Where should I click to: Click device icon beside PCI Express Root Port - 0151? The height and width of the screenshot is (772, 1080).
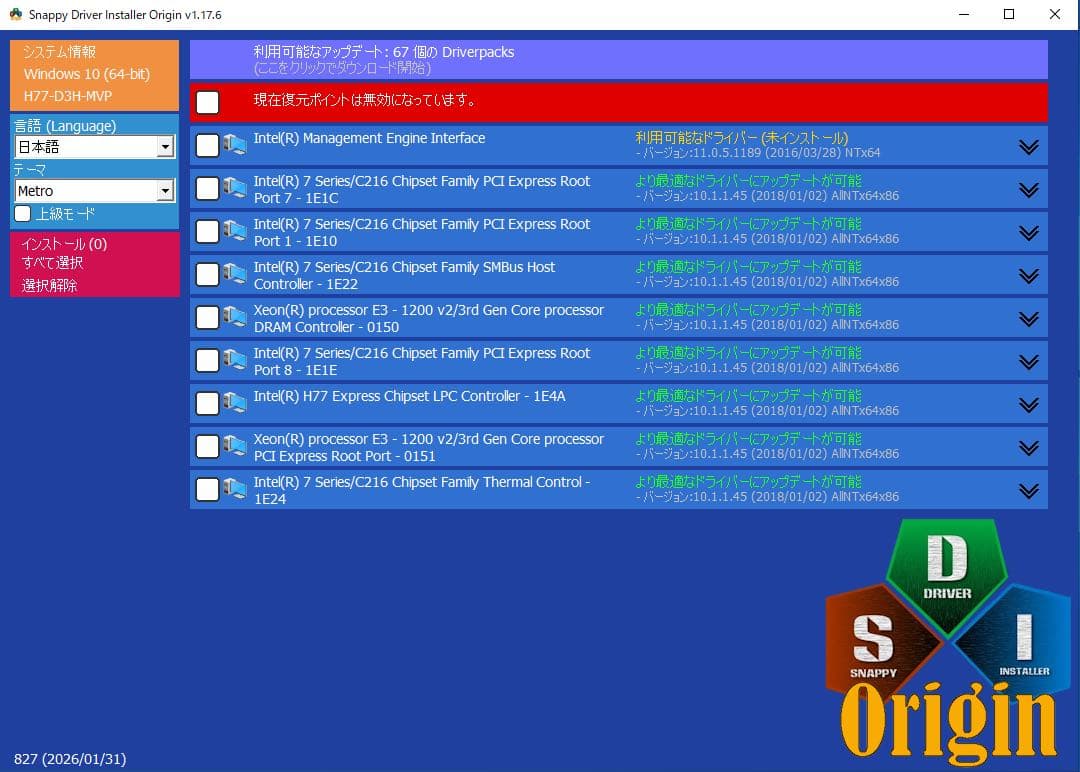[235, 446]
